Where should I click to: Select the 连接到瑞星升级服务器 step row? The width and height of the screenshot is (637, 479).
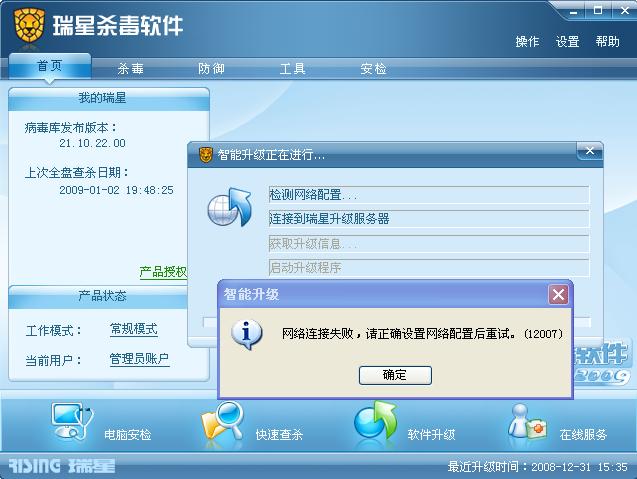(x=429, y=219)
